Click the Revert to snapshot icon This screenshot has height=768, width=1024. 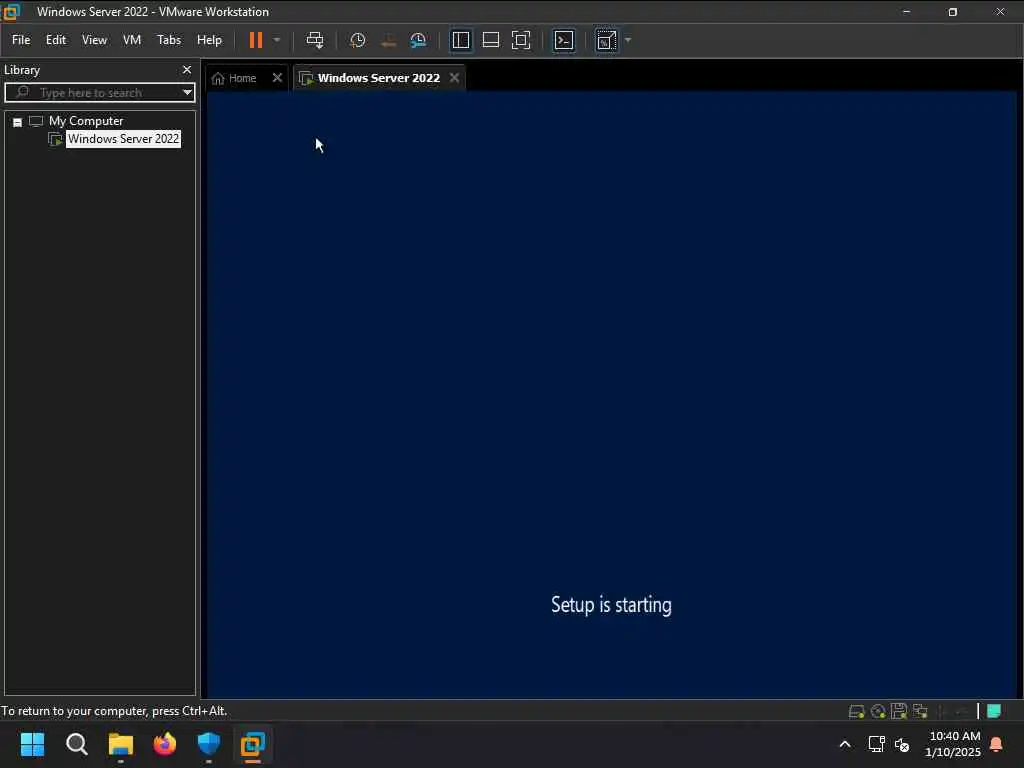point(388,40)
